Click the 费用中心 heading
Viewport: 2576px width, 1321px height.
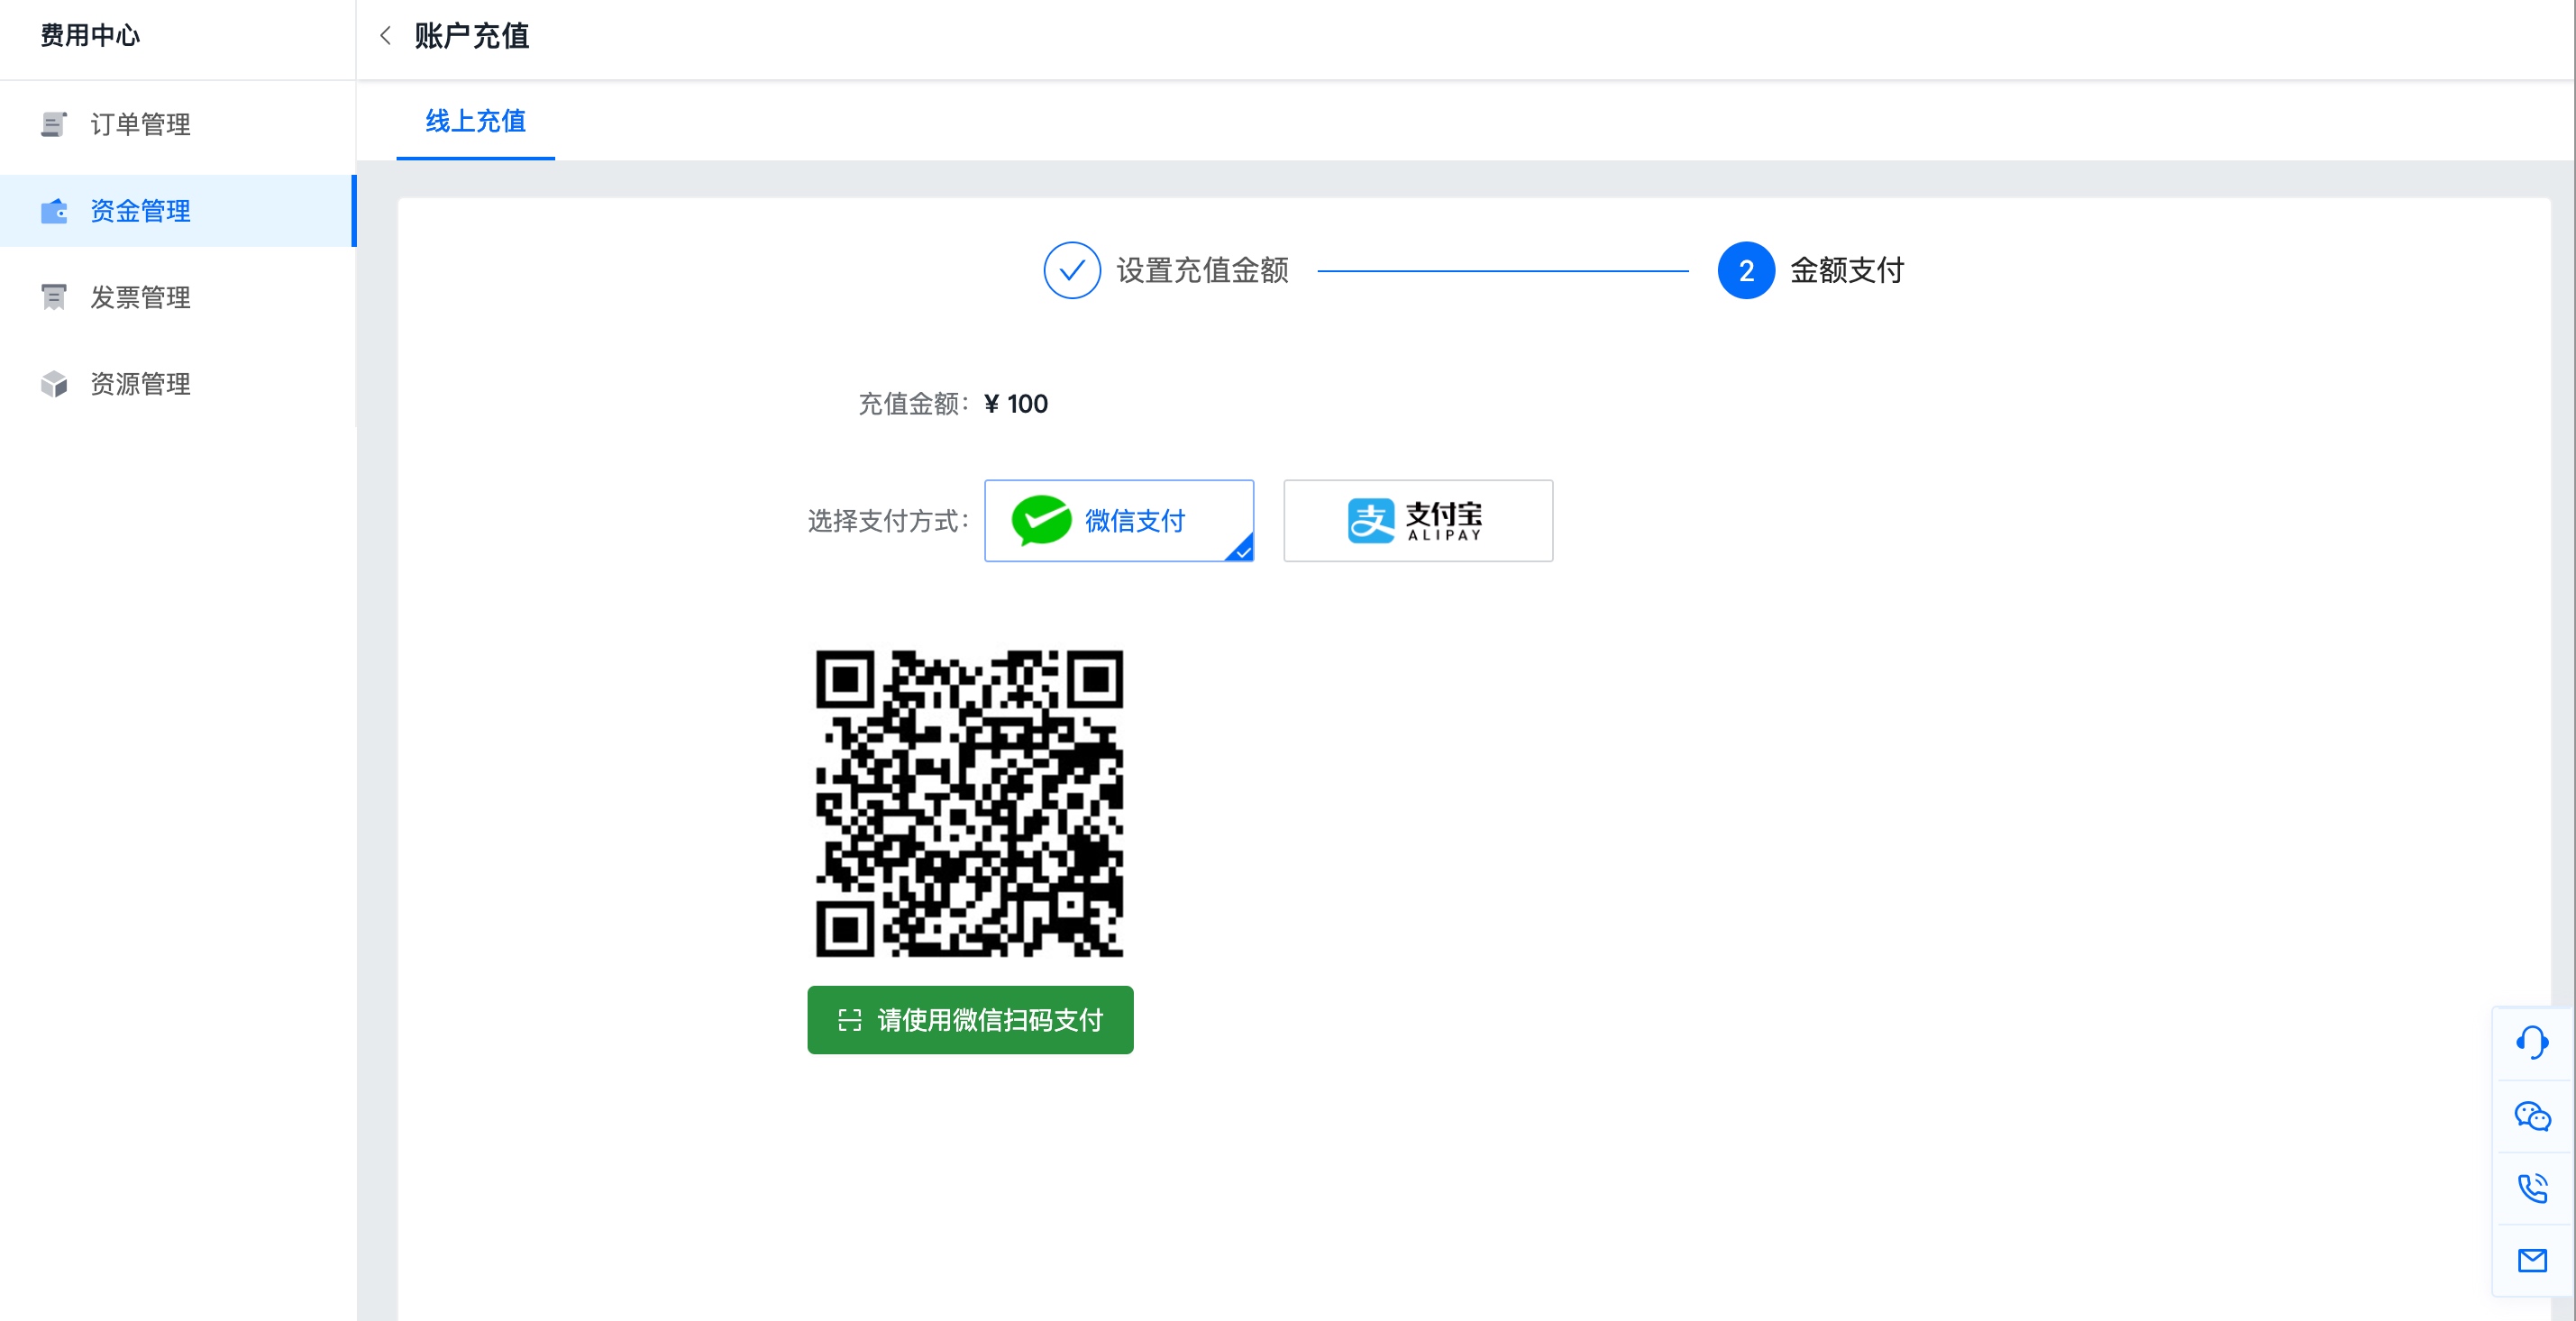point(90,36)
